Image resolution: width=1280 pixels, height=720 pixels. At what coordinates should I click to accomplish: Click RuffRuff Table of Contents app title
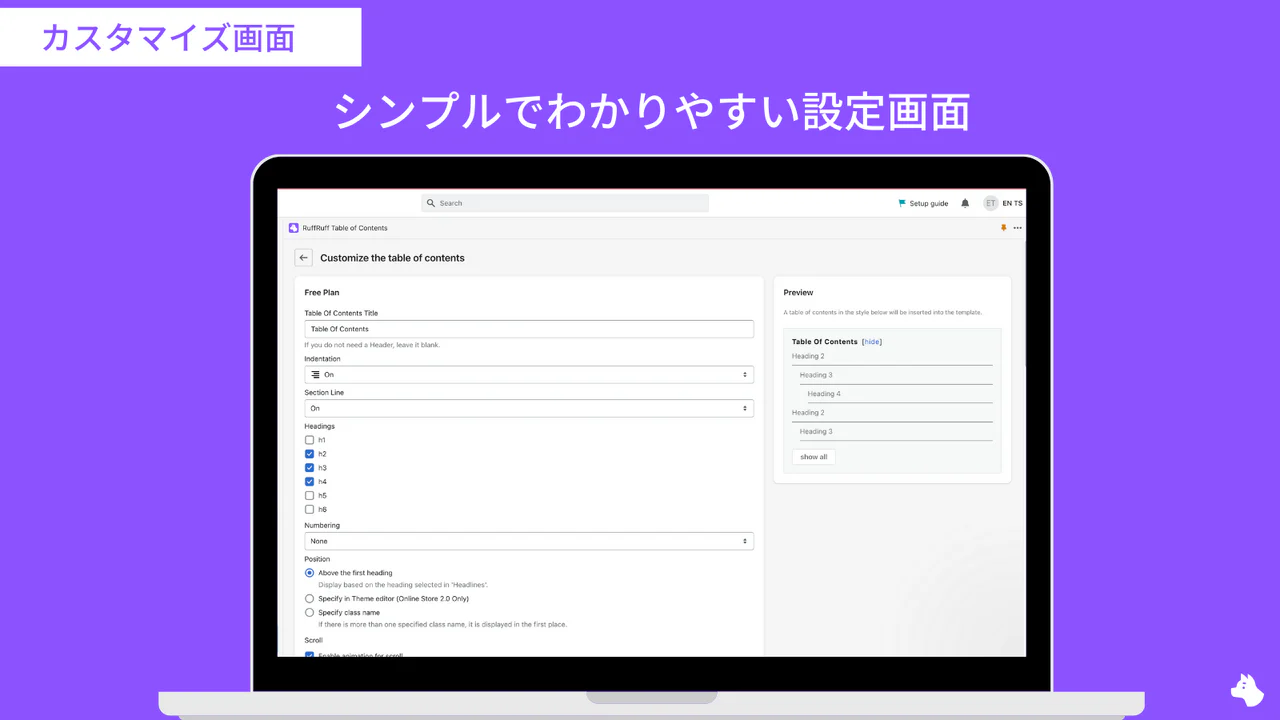[x=345, y=228]
